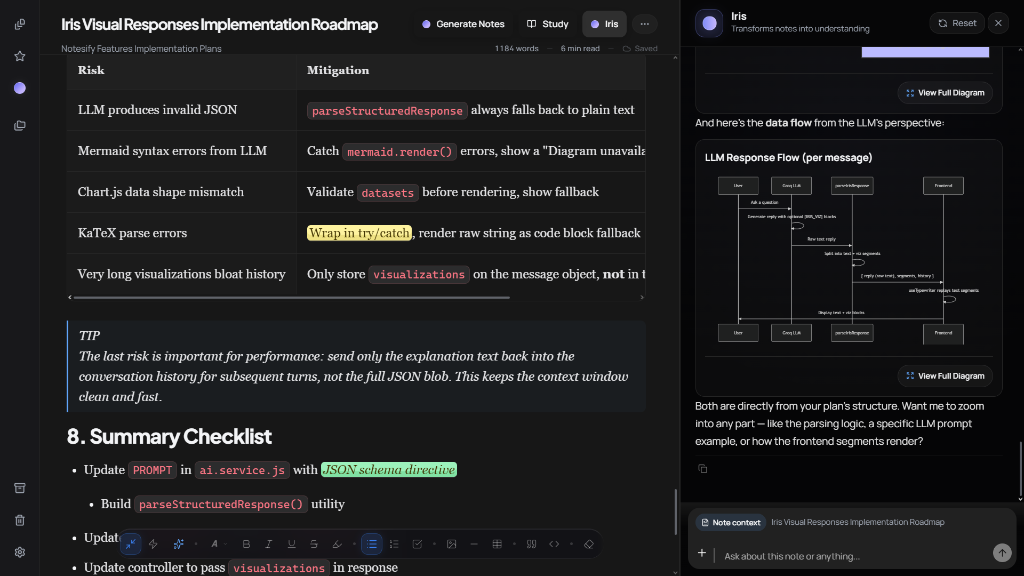Click the mermaid.render() code snippet

tap(400, 152)
